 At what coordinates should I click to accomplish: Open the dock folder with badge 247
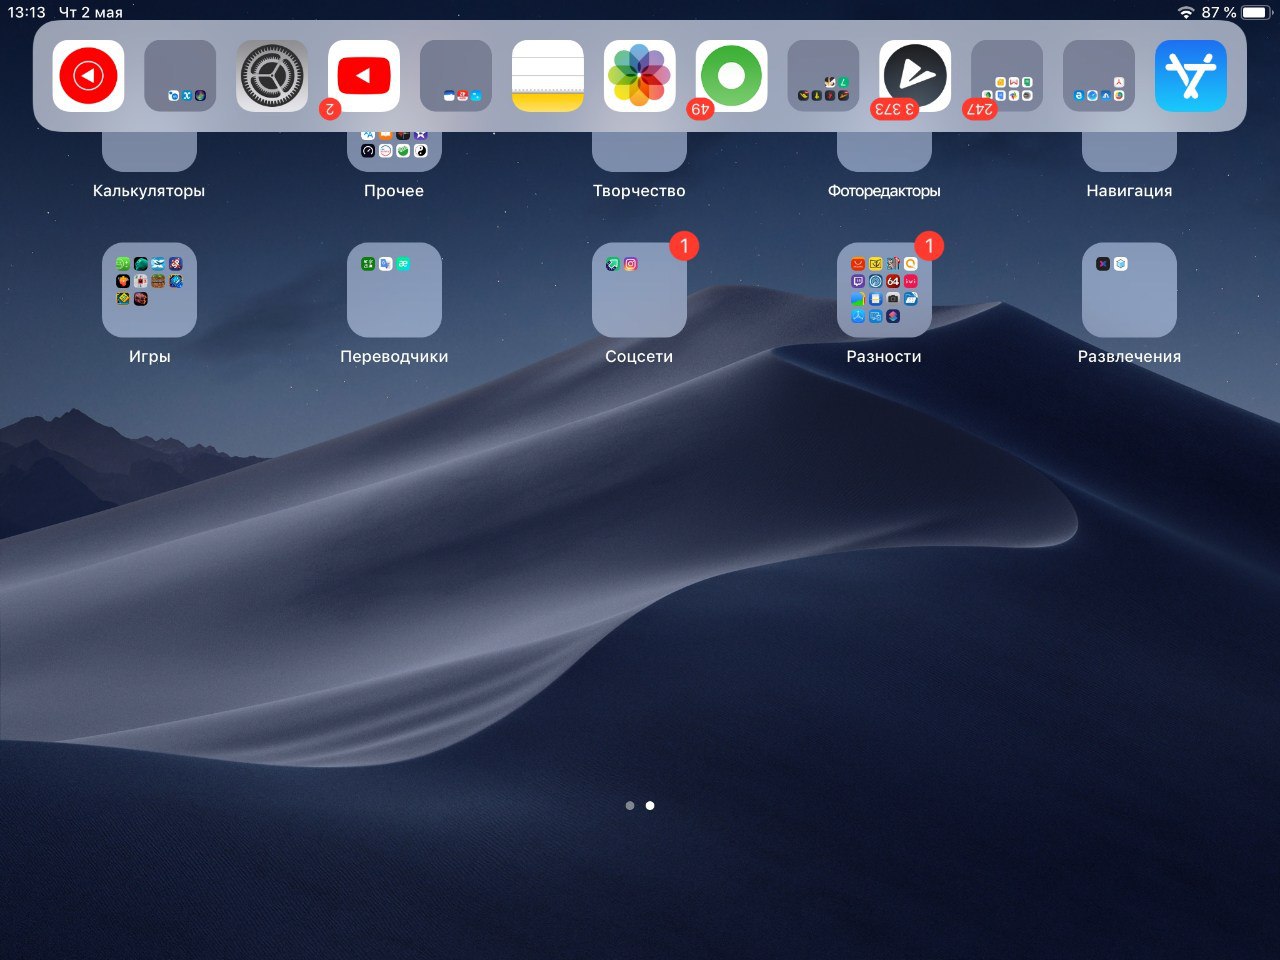tap(1007, 76)
